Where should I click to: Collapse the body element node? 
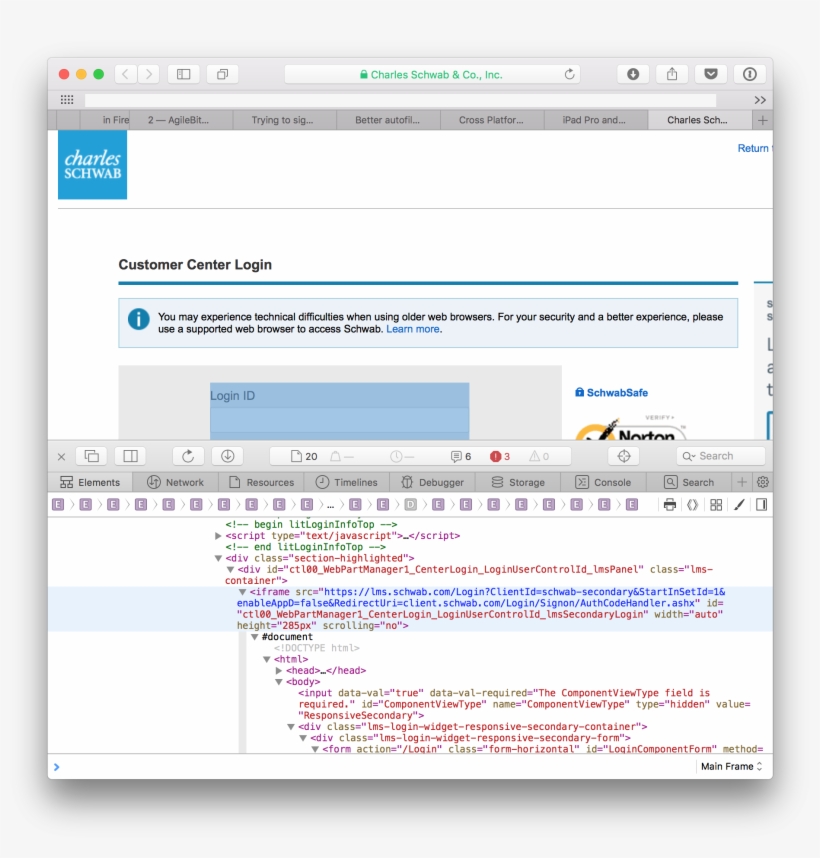coord(278,682)
